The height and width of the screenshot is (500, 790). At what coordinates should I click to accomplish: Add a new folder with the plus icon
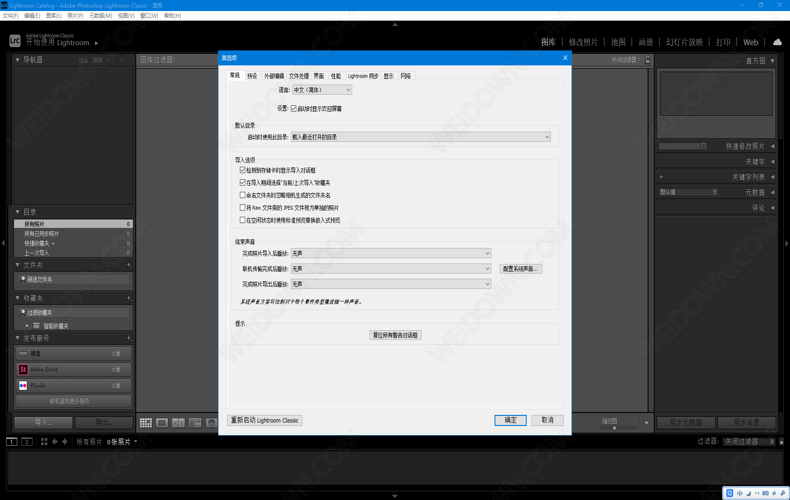(x=129, y=265)
